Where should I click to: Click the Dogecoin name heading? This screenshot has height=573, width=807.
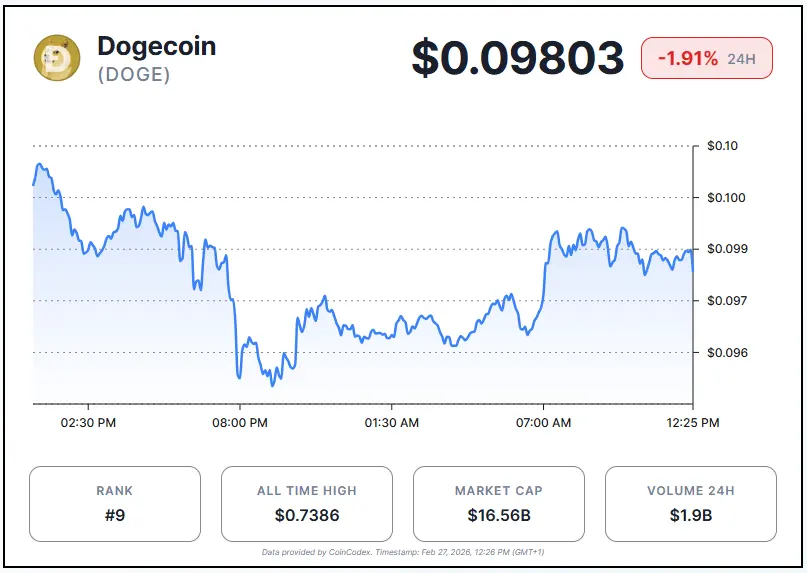click(156, 46)
